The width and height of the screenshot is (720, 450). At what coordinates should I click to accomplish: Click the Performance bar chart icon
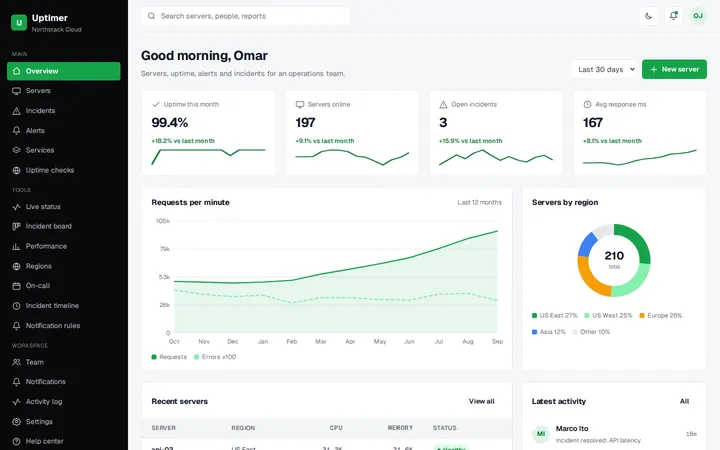pyautogui.click(x=17, y=246)
